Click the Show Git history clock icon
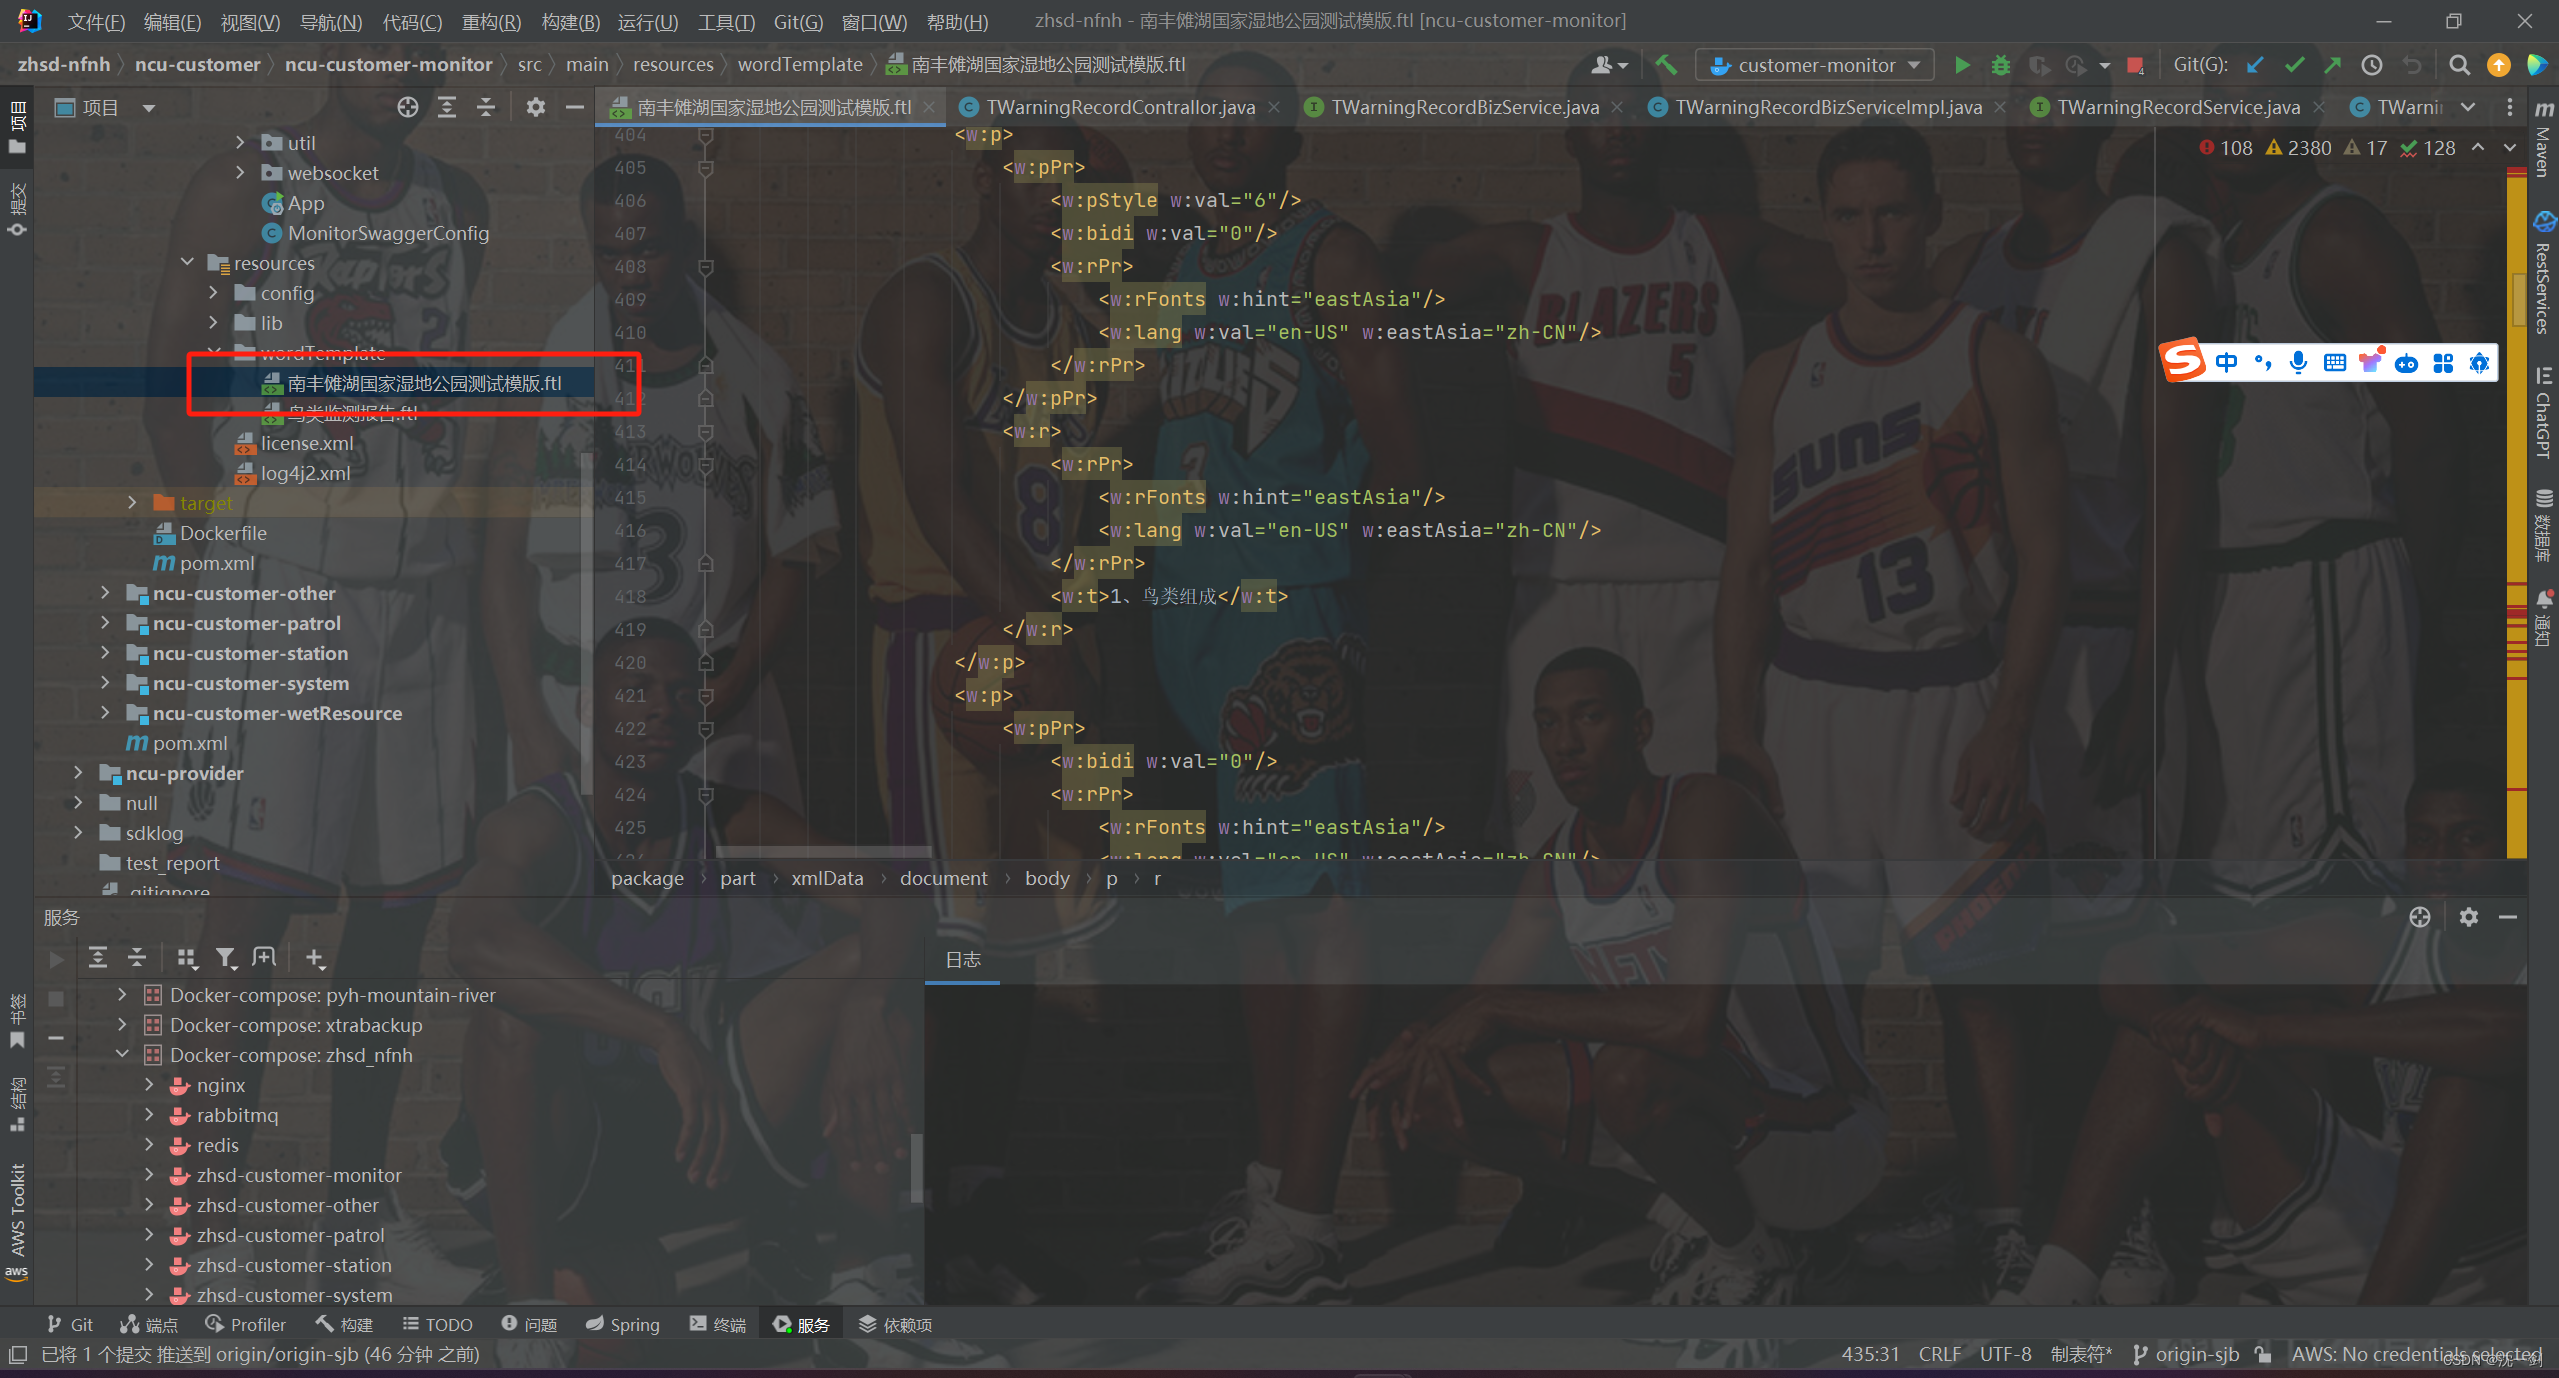Viewport: 2559px width, 1378px height. pyautogui.click(x=2371, y=65)
